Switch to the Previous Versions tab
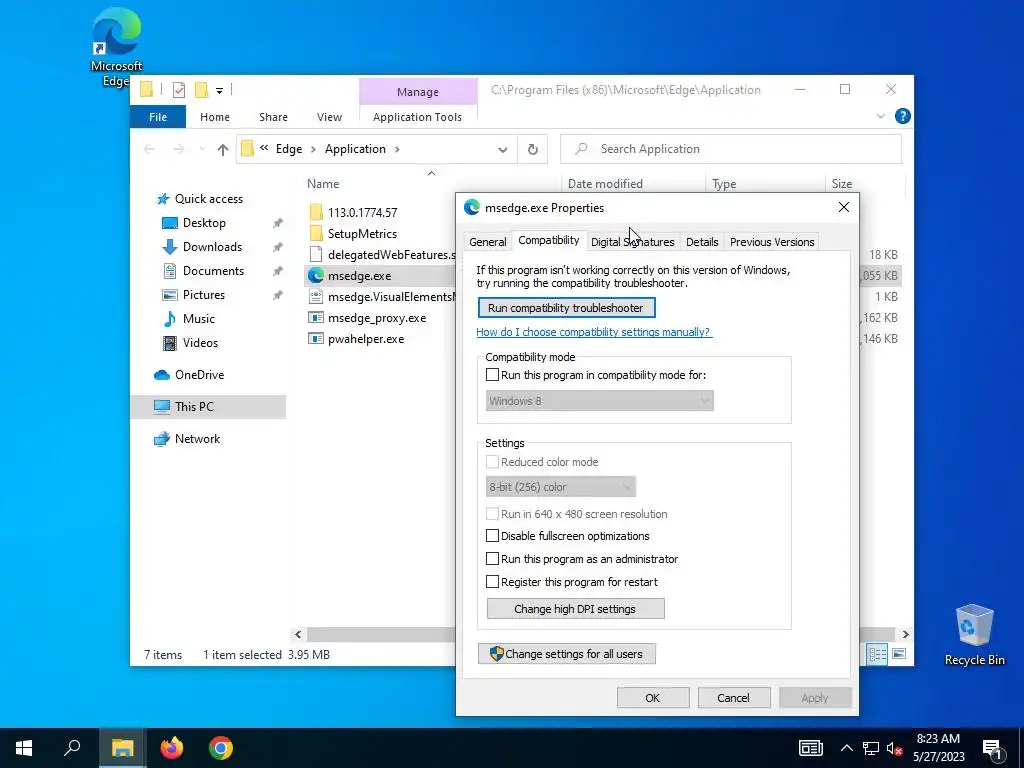Viewport: 1024px width, 768px height. pos(772,242)
